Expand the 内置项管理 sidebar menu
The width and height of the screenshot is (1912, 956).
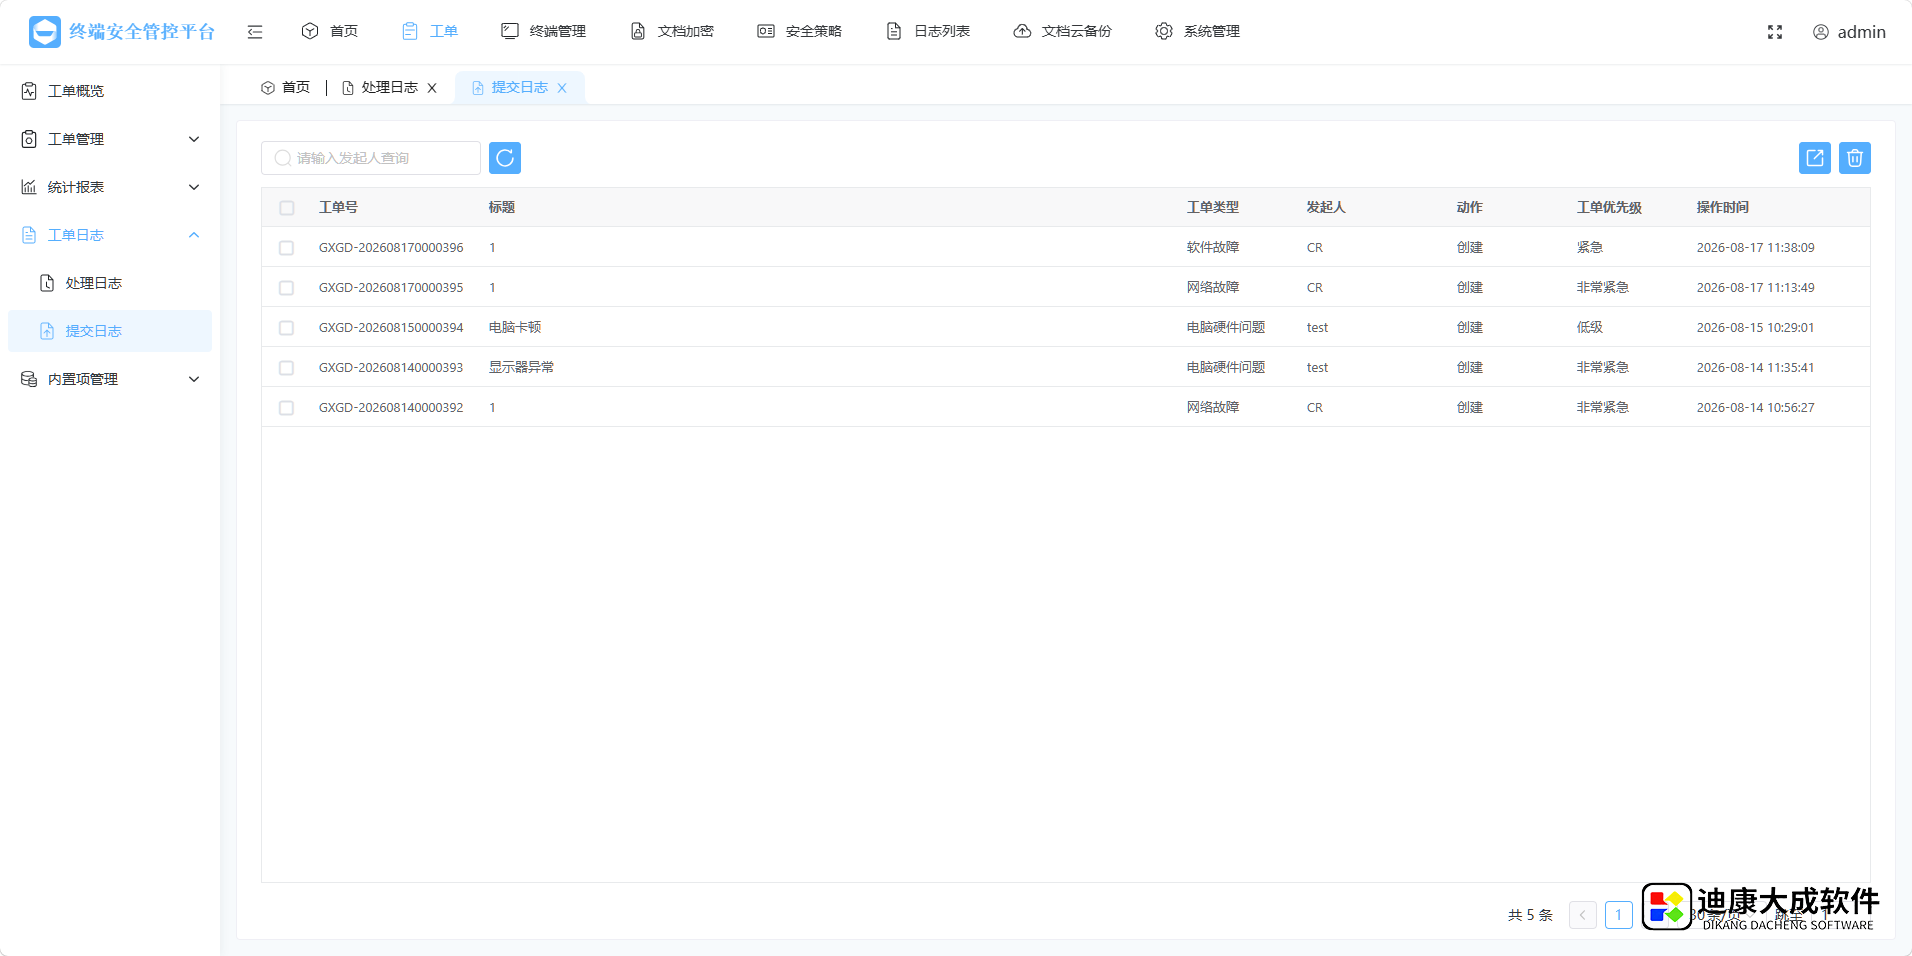click(110, 379)
